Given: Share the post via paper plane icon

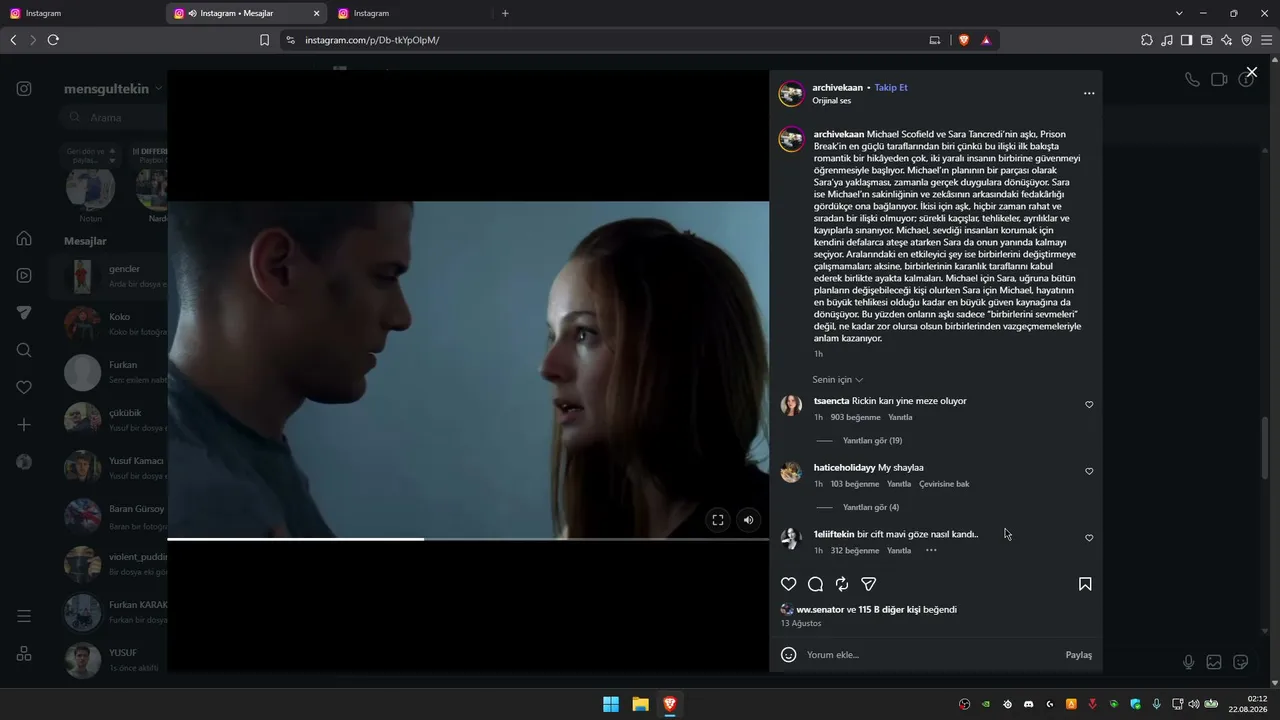Looking at the screenshot, I should (869, 584).
